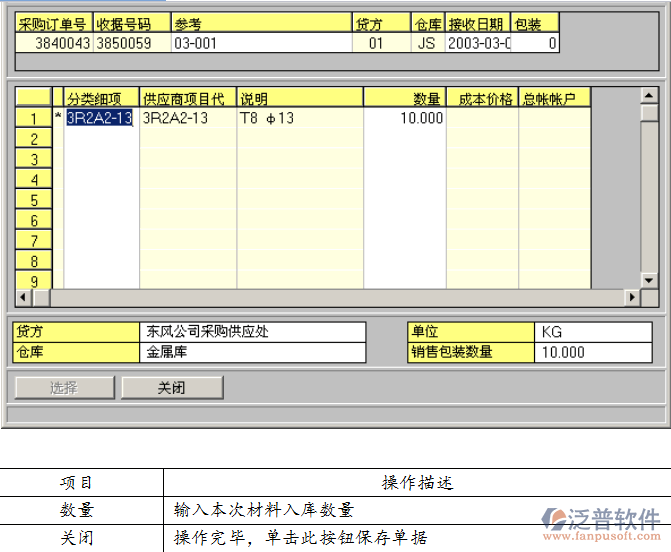Select the 分类细项 cell containing 3R2A2-13
The height and width of the screenshot is (552, 671).
[100, 119]
